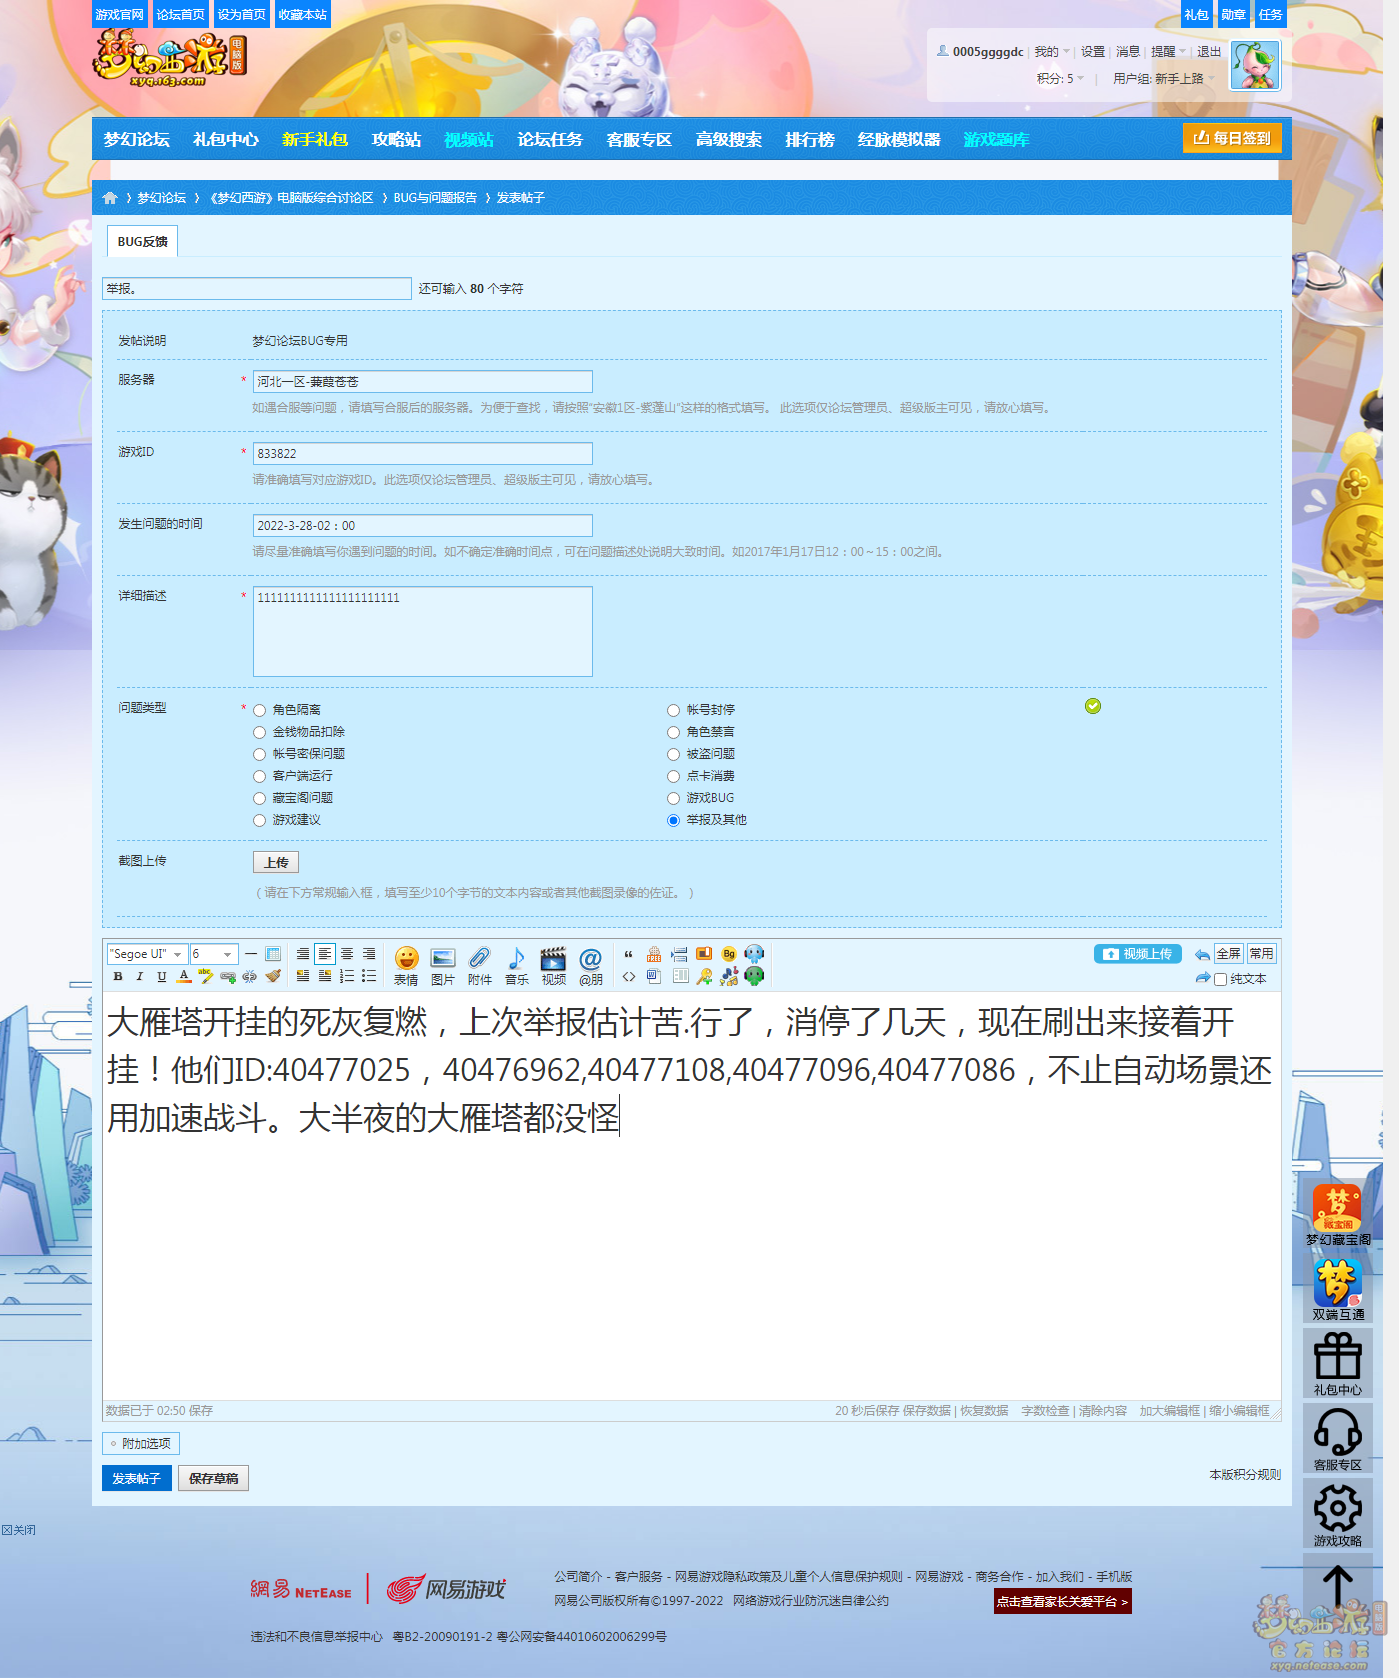The height and width of the screenshot is (1678, 1399).
Task: Open the 用户组: 新手上路 dropdown
Action: pos(1163,79)
